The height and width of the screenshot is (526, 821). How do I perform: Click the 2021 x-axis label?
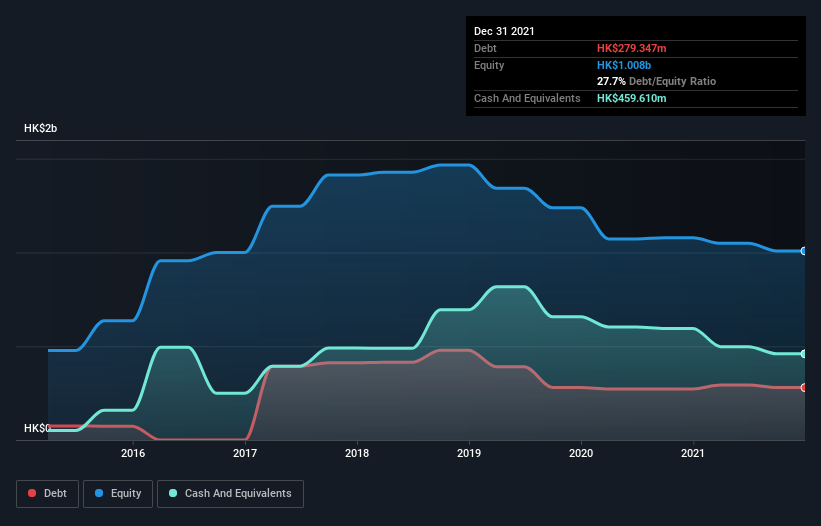pyautogui.click(x=693, y=453)
